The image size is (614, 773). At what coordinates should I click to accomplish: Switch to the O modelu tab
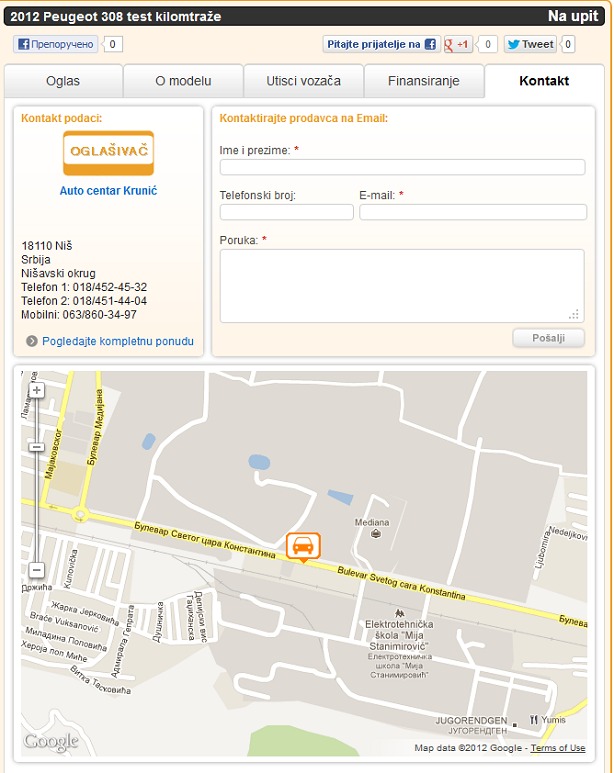click(x=183, y=81)
